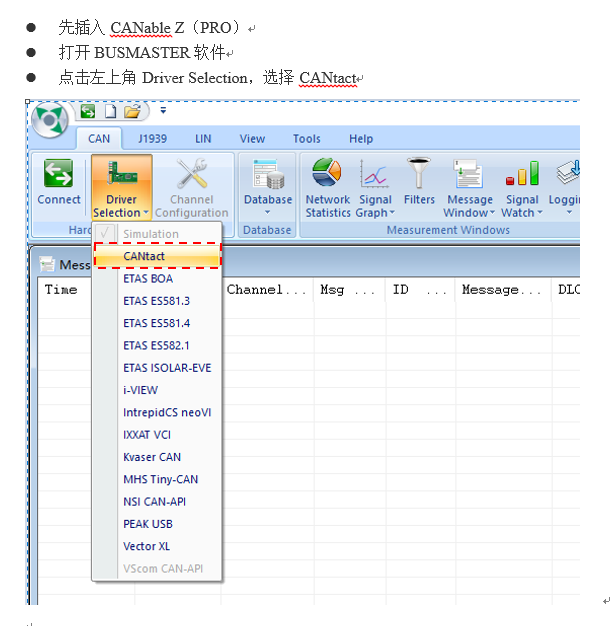The height and width of the screenshot is (626, 614).
Task: Expand the Logging dropdown arrow
Action: [569, 212]
